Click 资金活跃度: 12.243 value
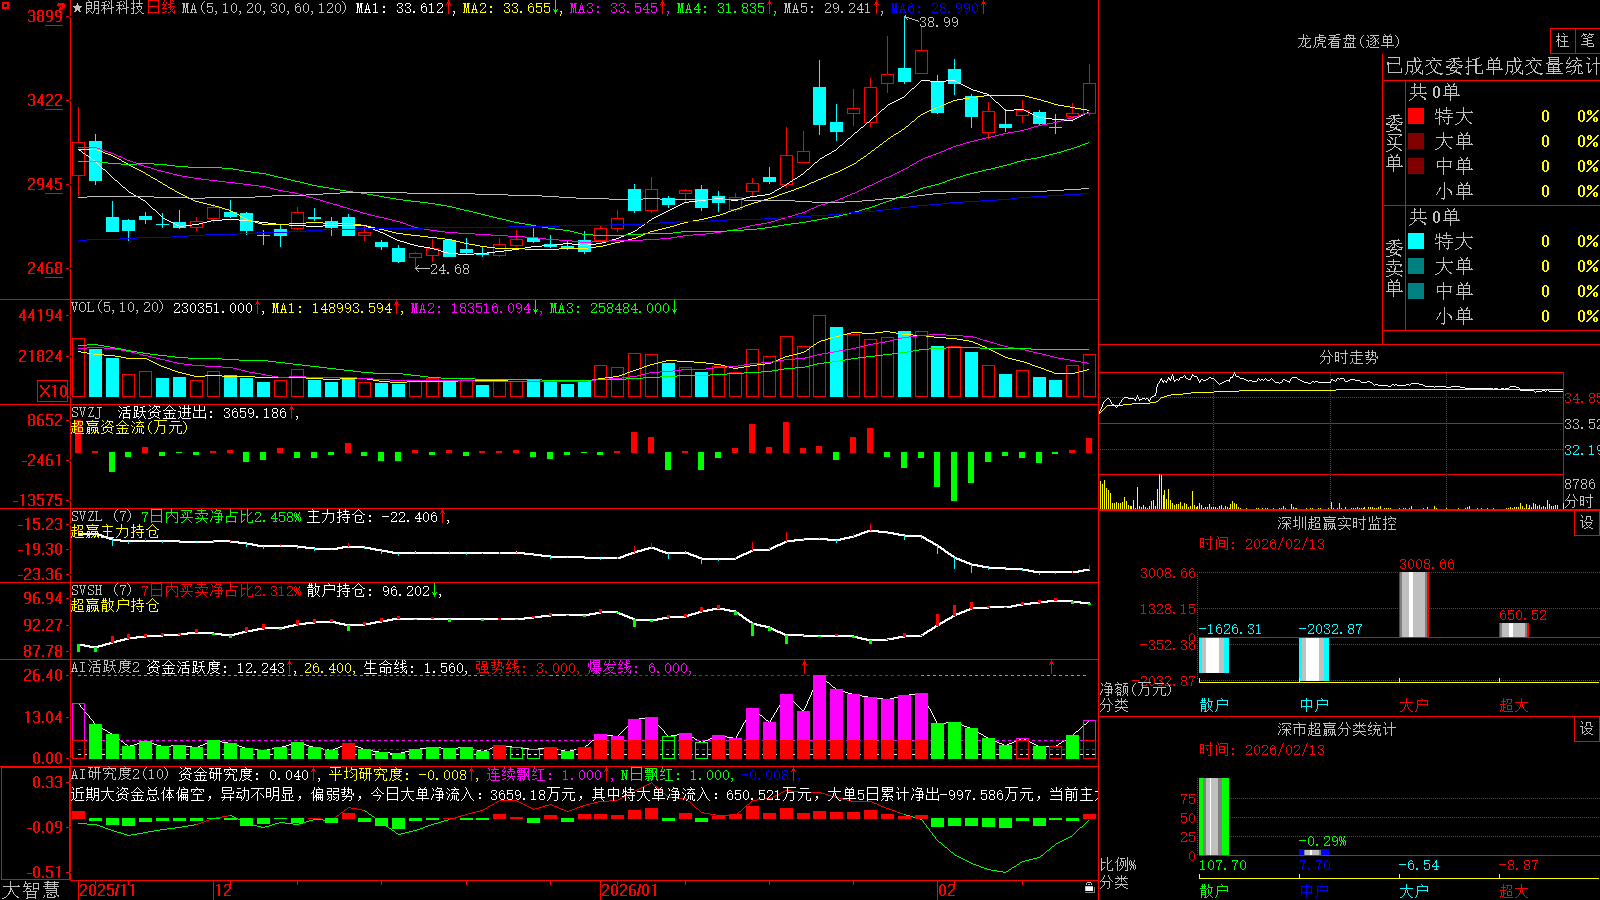1600x900 pixels. 216,668
